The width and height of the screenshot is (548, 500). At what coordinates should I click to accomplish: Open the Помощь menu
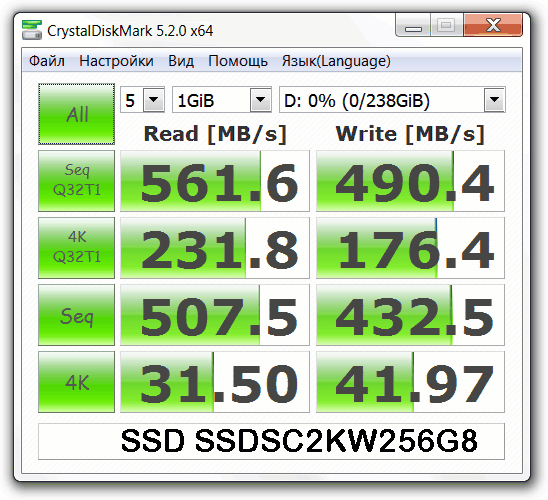coord(238,61)
